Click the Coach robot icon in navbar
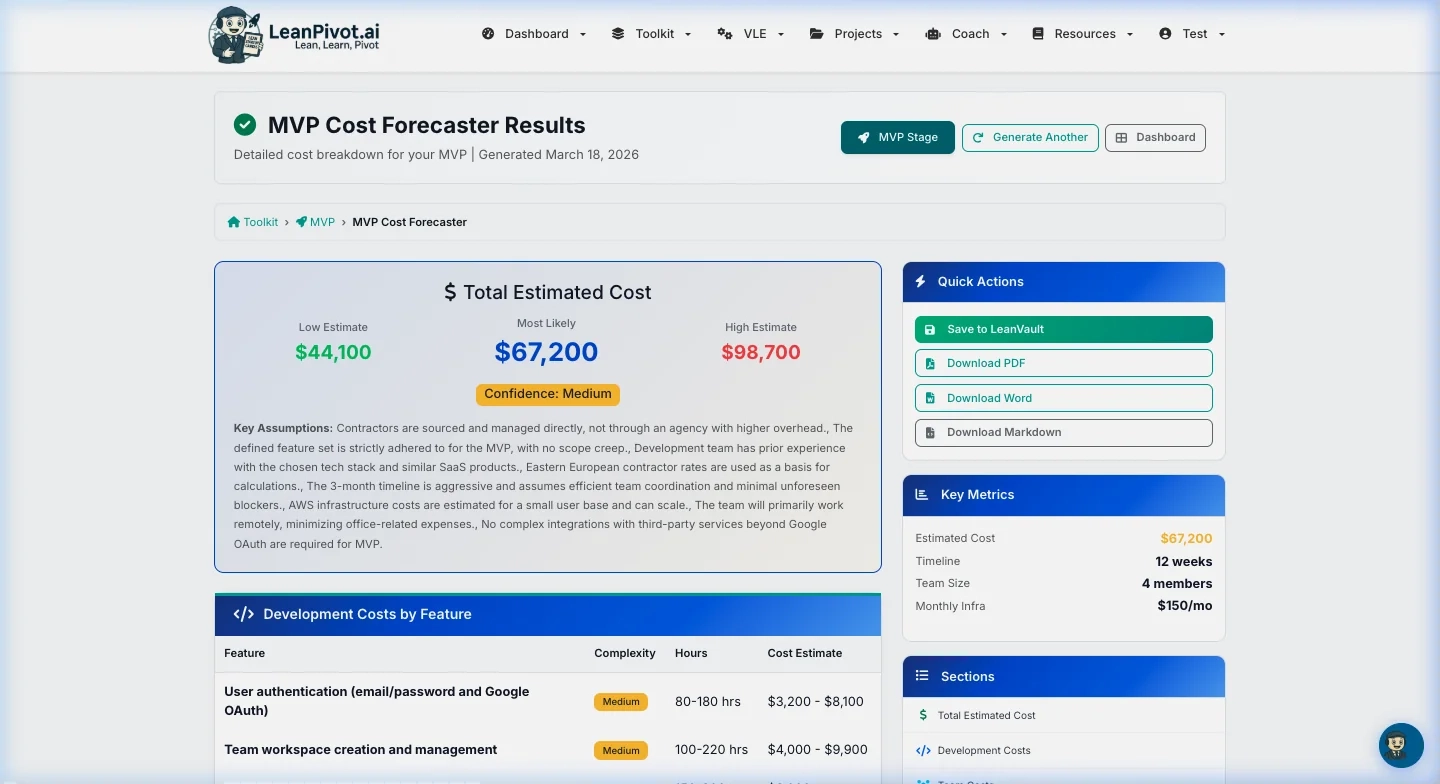Screen dimensions: 1440x784 pyautogui.click(x=933, y=33)
